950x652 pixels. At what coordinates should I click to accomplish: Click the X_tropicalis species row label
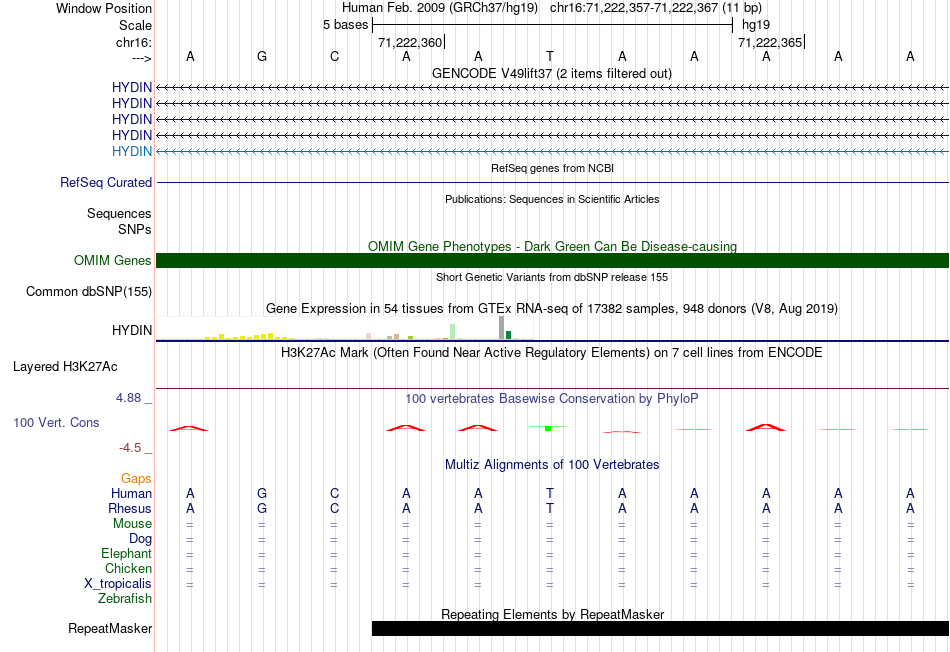[118, 584]
